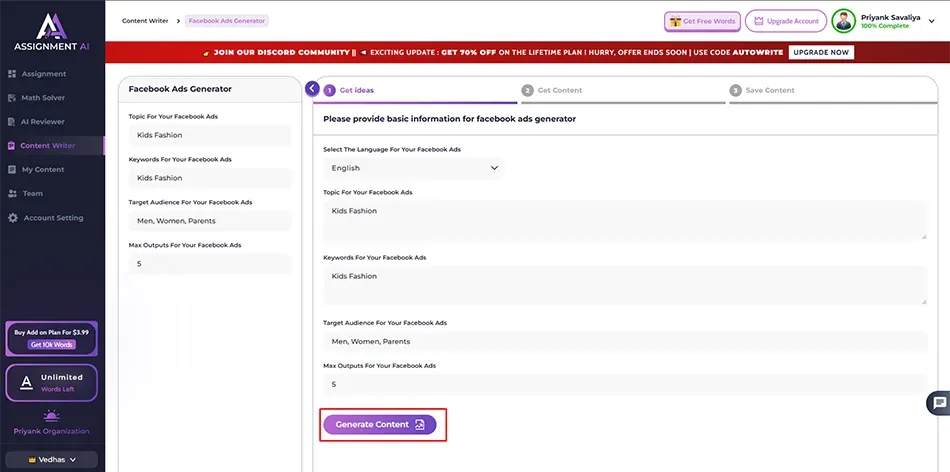Image resolution: width=950 pixels, height=472 pixels.
Task: Collapse the panel with the left arrow button
Action: click(312, 89)
